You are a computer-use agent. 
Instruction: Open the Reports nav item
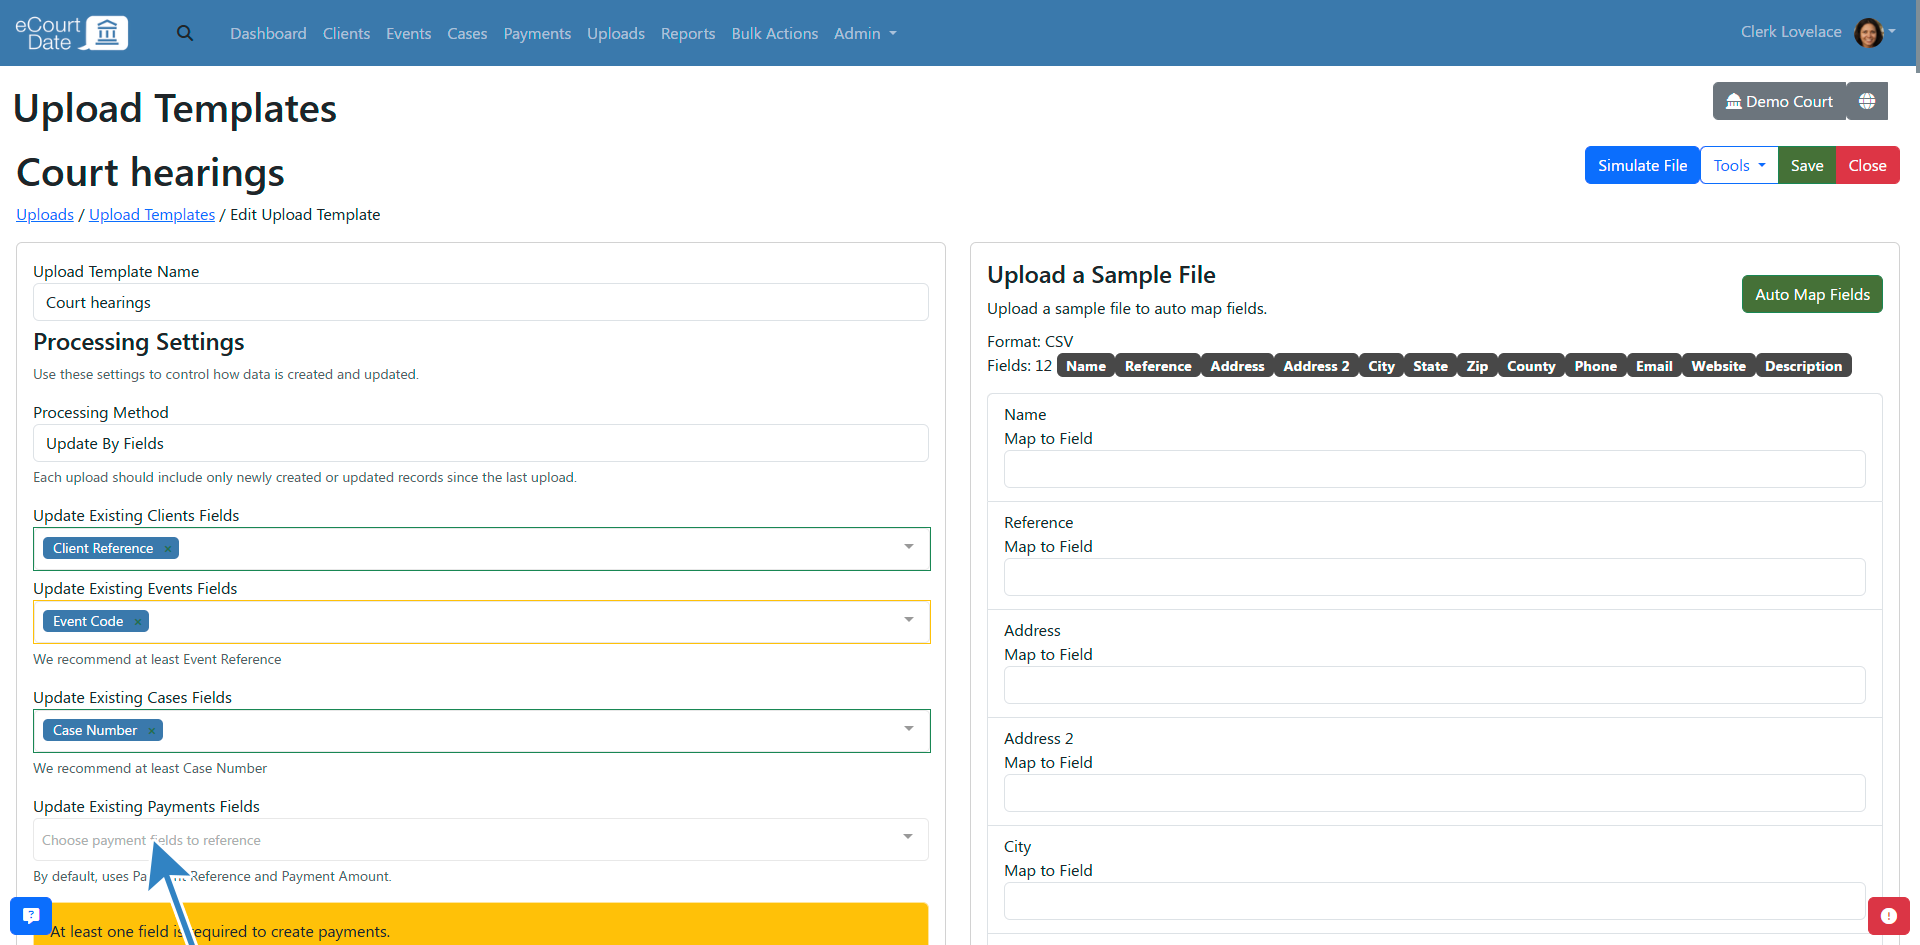coord(688,33)
